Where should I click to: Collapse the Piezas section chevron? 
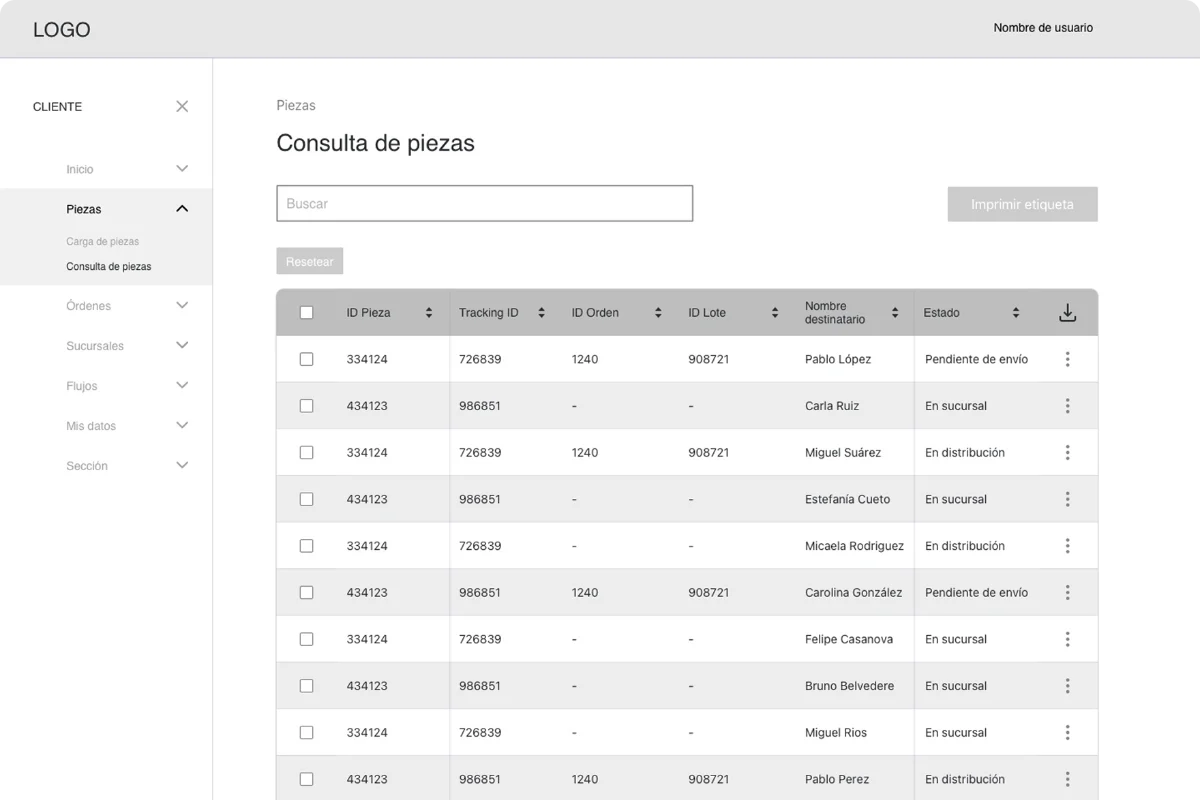coord(182,209)
